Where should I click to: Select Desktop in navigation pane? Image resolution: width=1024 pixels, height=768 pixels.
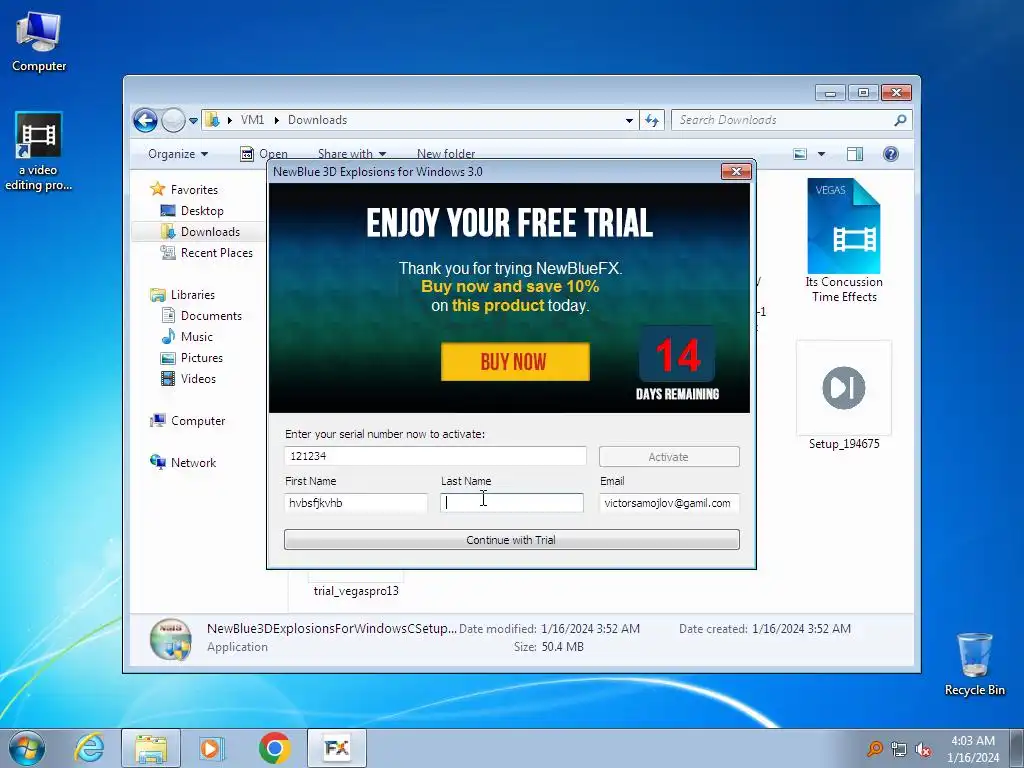click(x=192, y=211)
